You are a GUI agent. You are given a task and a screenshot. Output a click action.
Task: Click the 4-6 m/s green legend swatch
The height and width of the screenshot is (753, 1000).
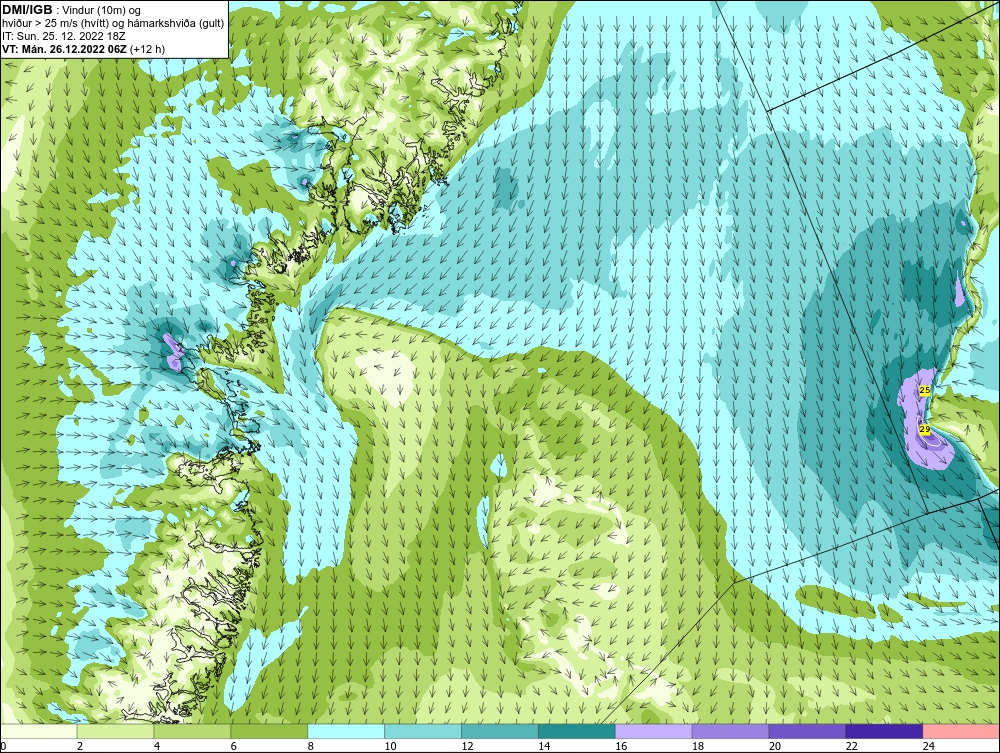(x=193, y=731)
